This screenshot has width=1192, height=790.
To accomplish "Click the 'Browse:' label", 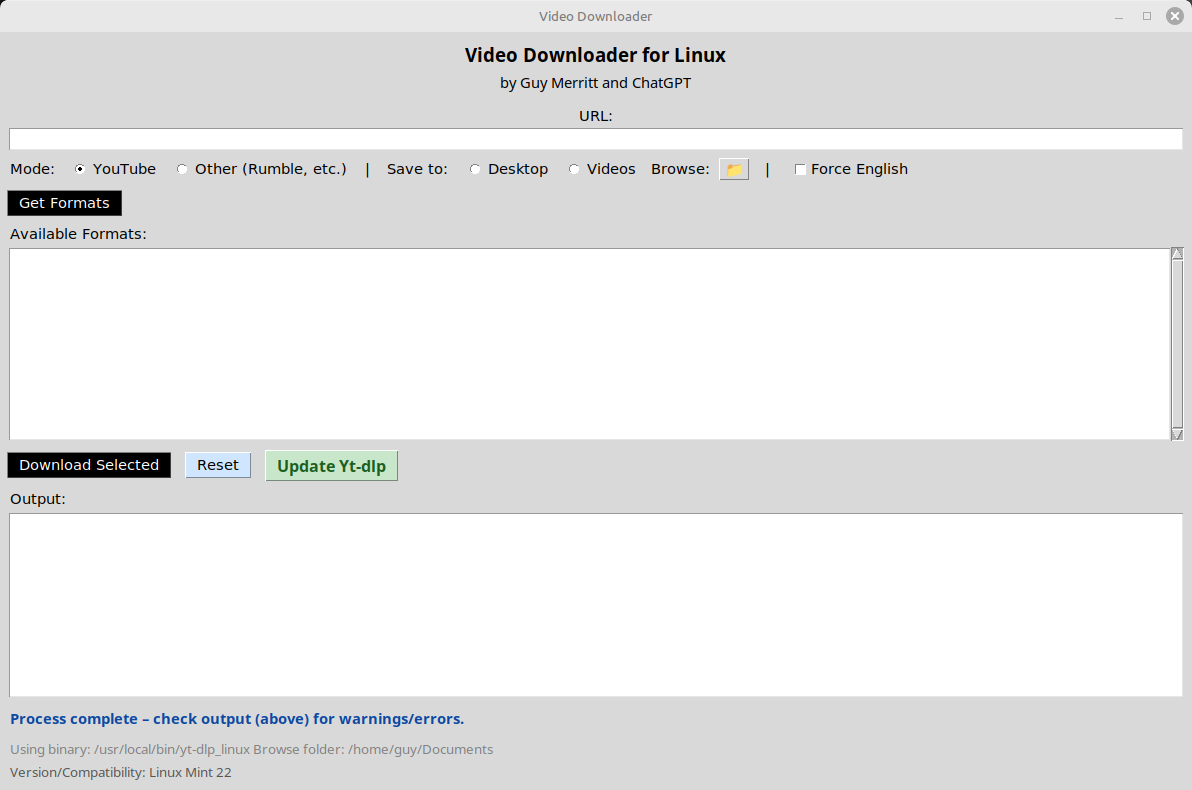I will (x=680, y=169).
